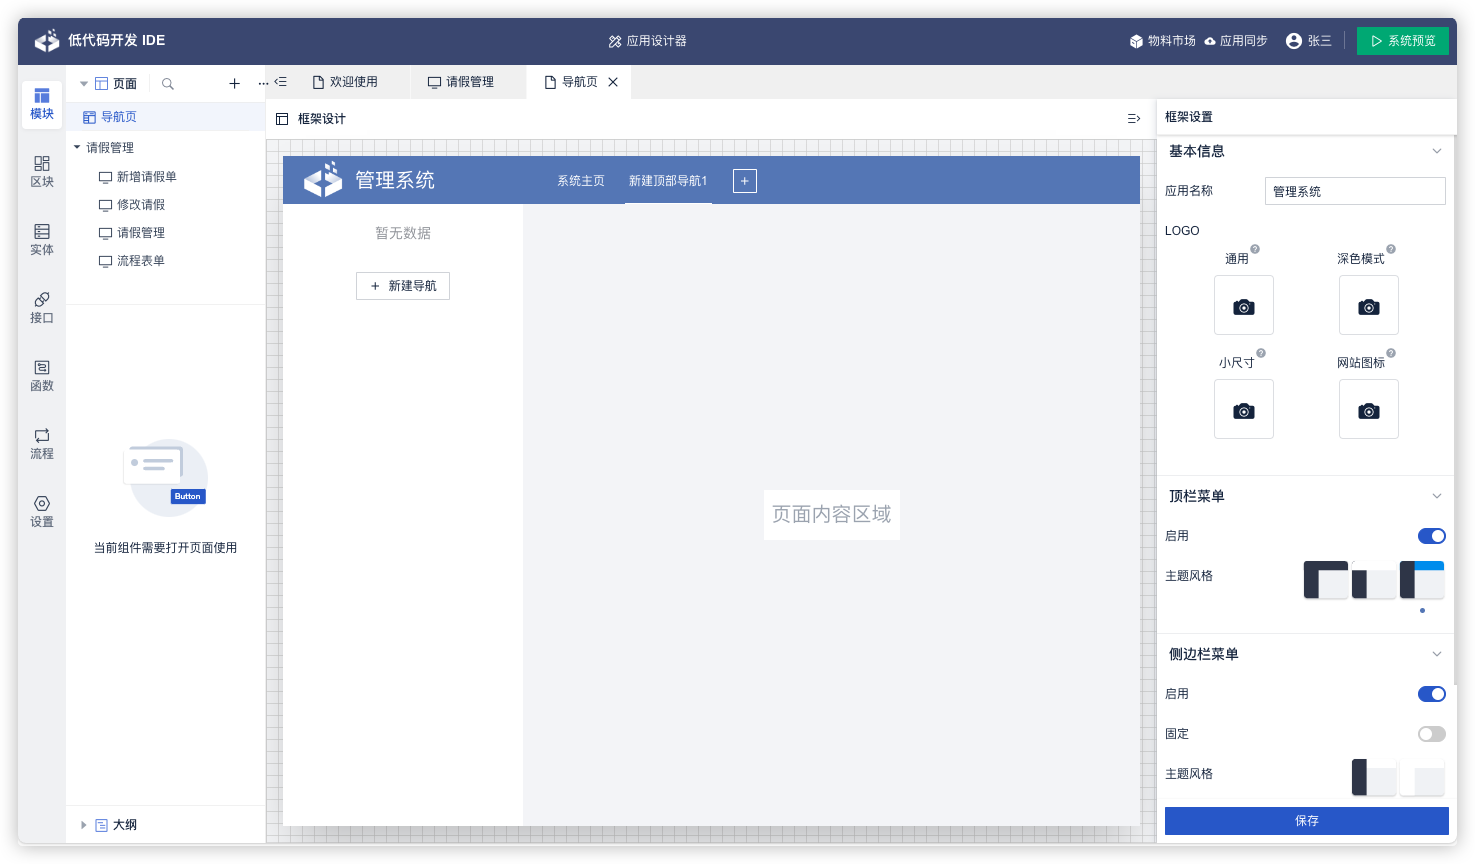The height and width of the screenshot is (864, 1475).
Task: Click the 保存 save button
Action: coord(1306,820)
